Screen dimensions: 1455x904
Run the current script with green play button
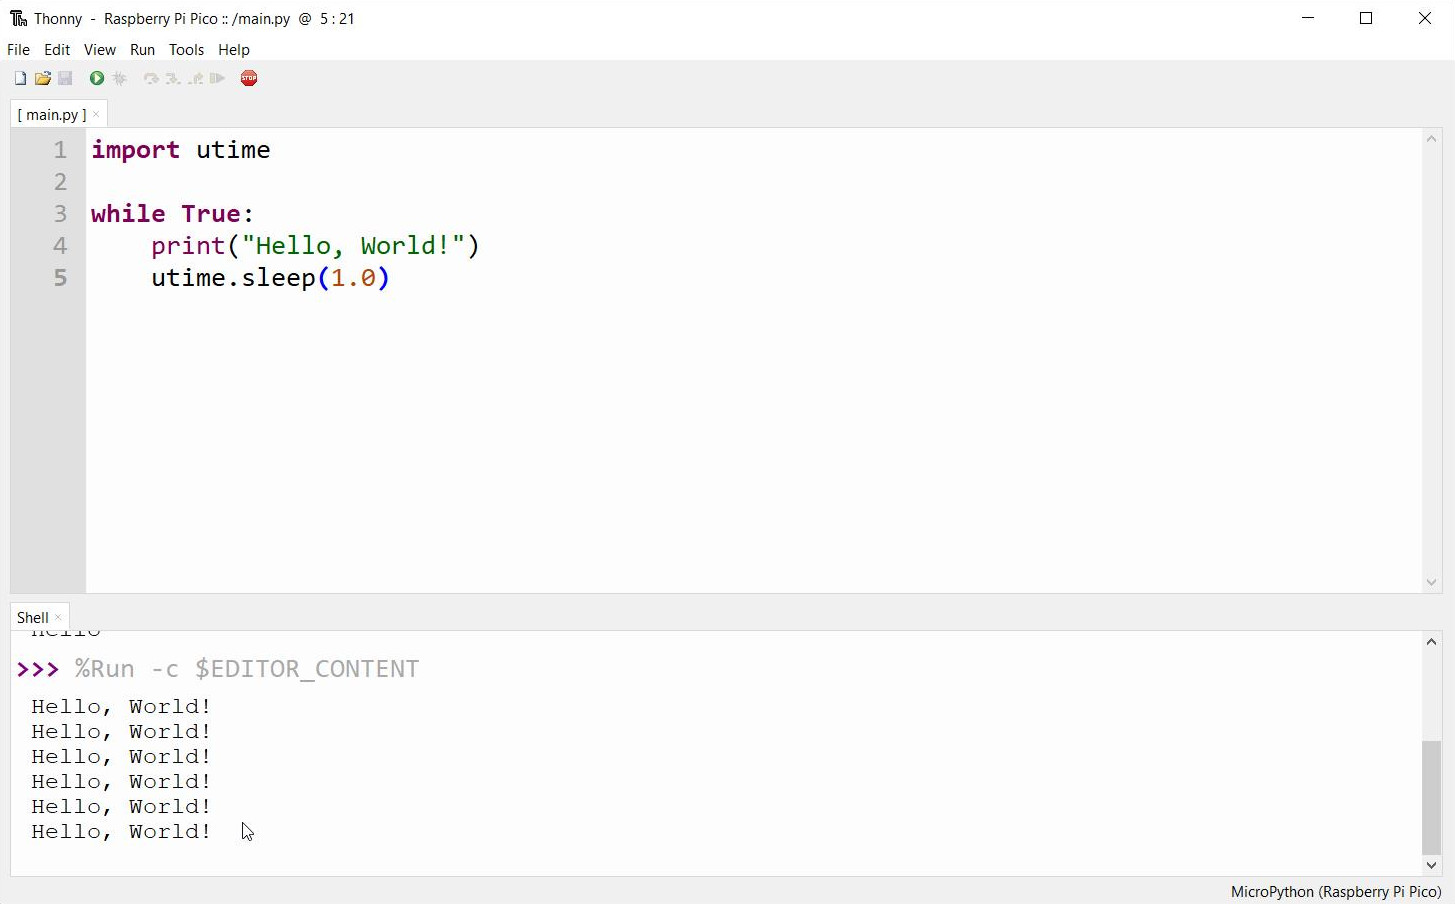point(97,79)
